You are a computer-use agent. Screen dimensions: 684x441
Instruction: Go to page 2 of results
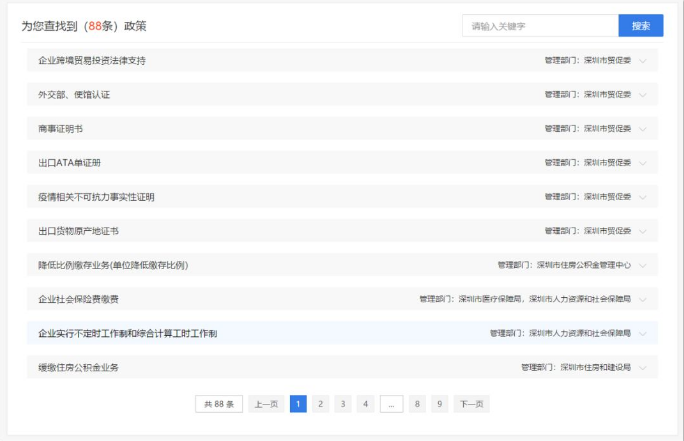point(320,404)
